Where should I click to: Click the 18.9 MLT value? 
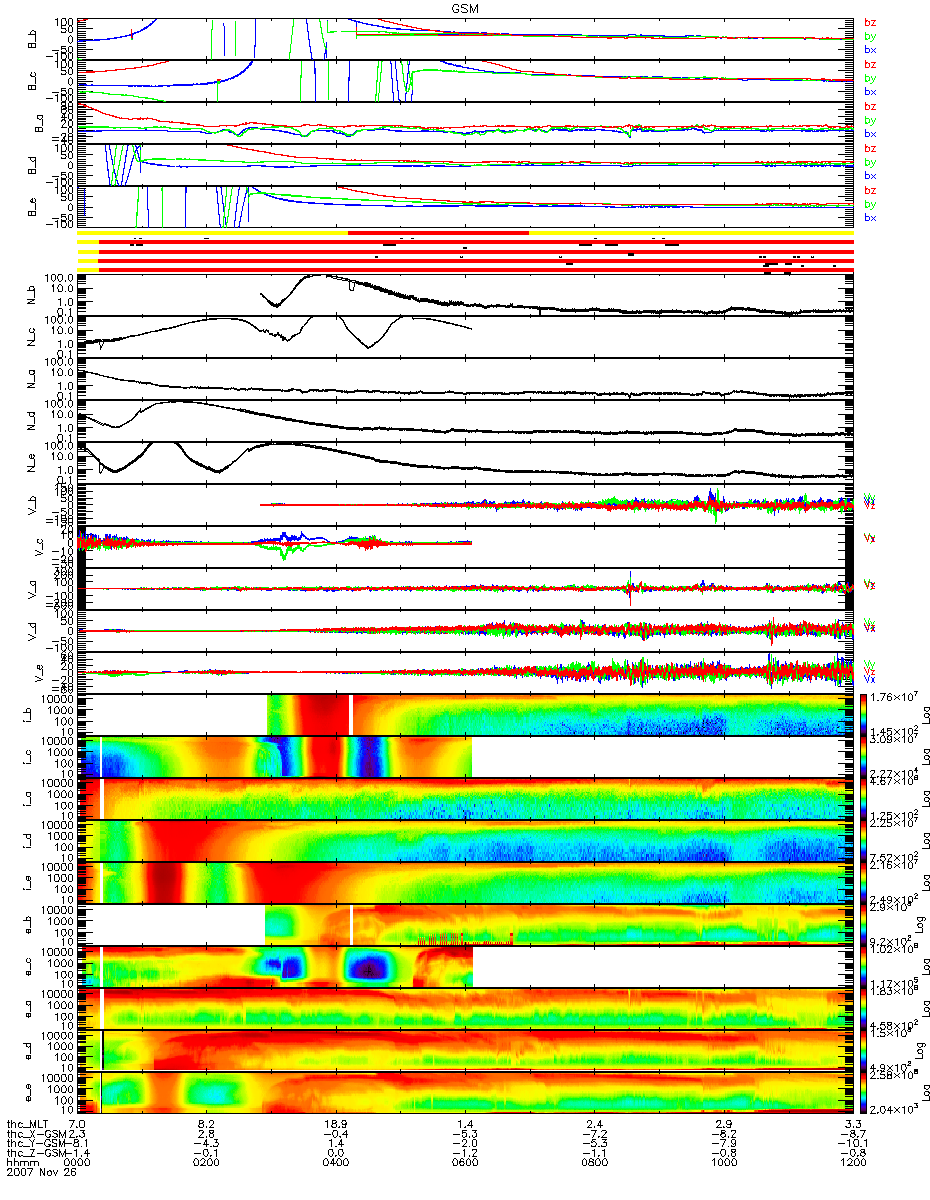point(336,1125)
